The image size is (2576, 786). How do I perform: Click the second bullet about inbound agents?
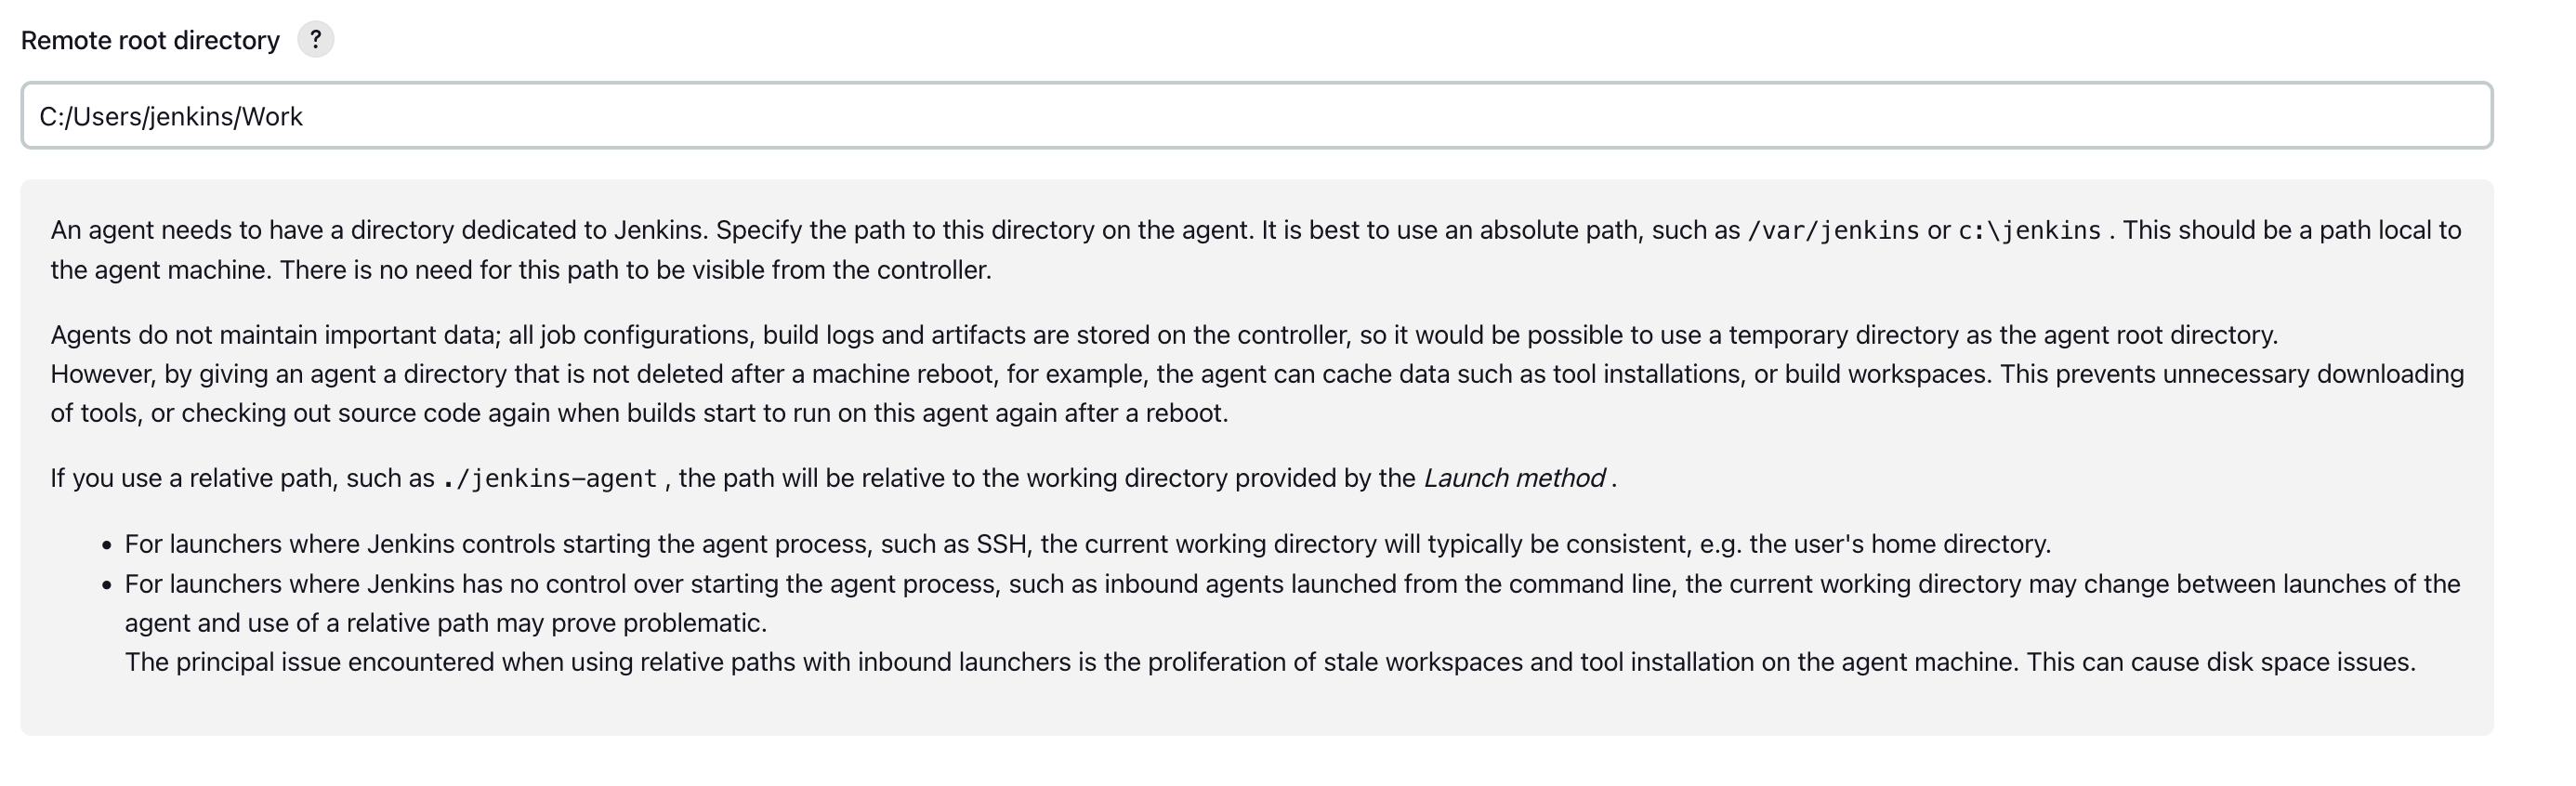tap(1291, 584)
